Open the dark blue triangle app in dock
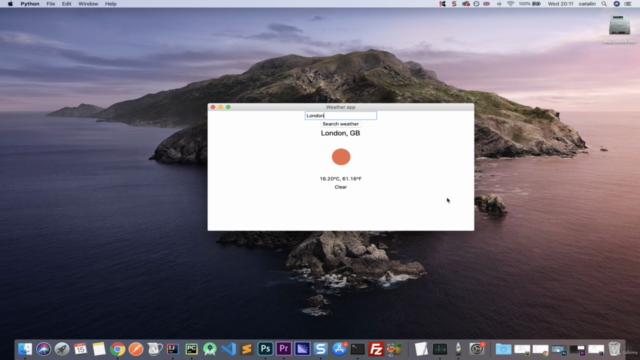 coord(302,349)
